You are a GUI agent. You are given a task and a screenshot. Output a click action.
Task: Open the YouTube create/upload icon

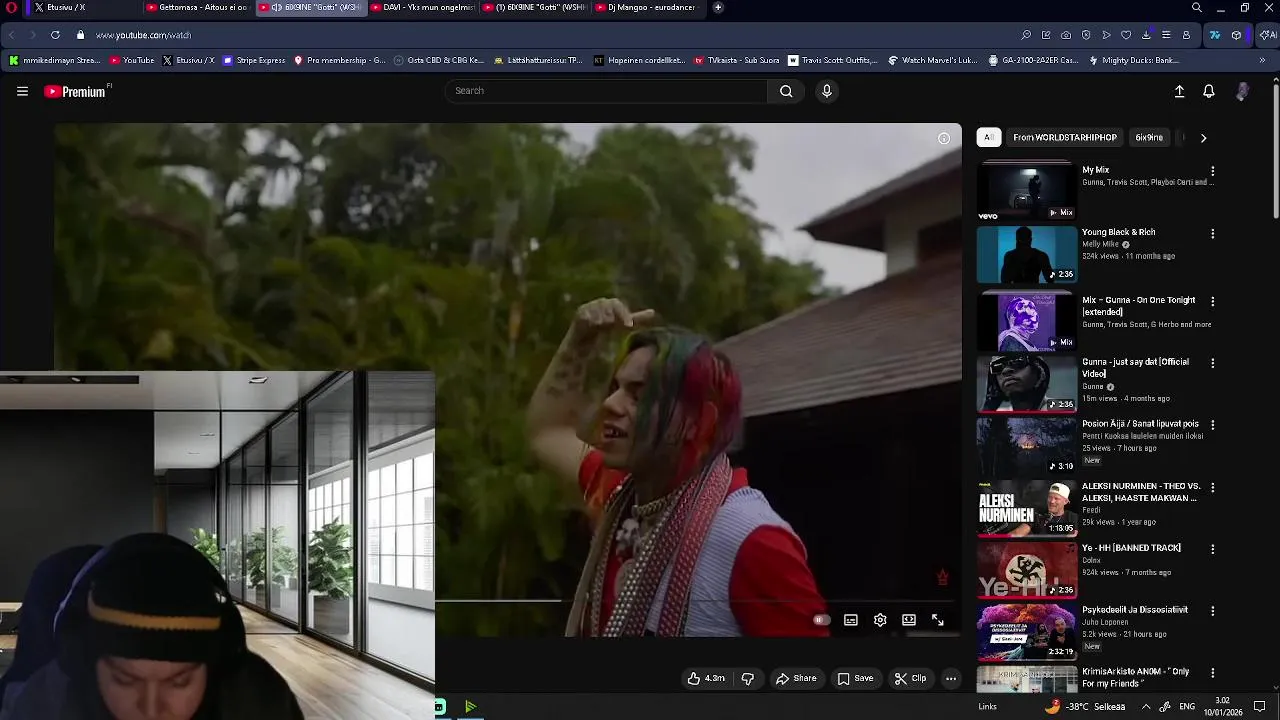[x=1179, y=91]
